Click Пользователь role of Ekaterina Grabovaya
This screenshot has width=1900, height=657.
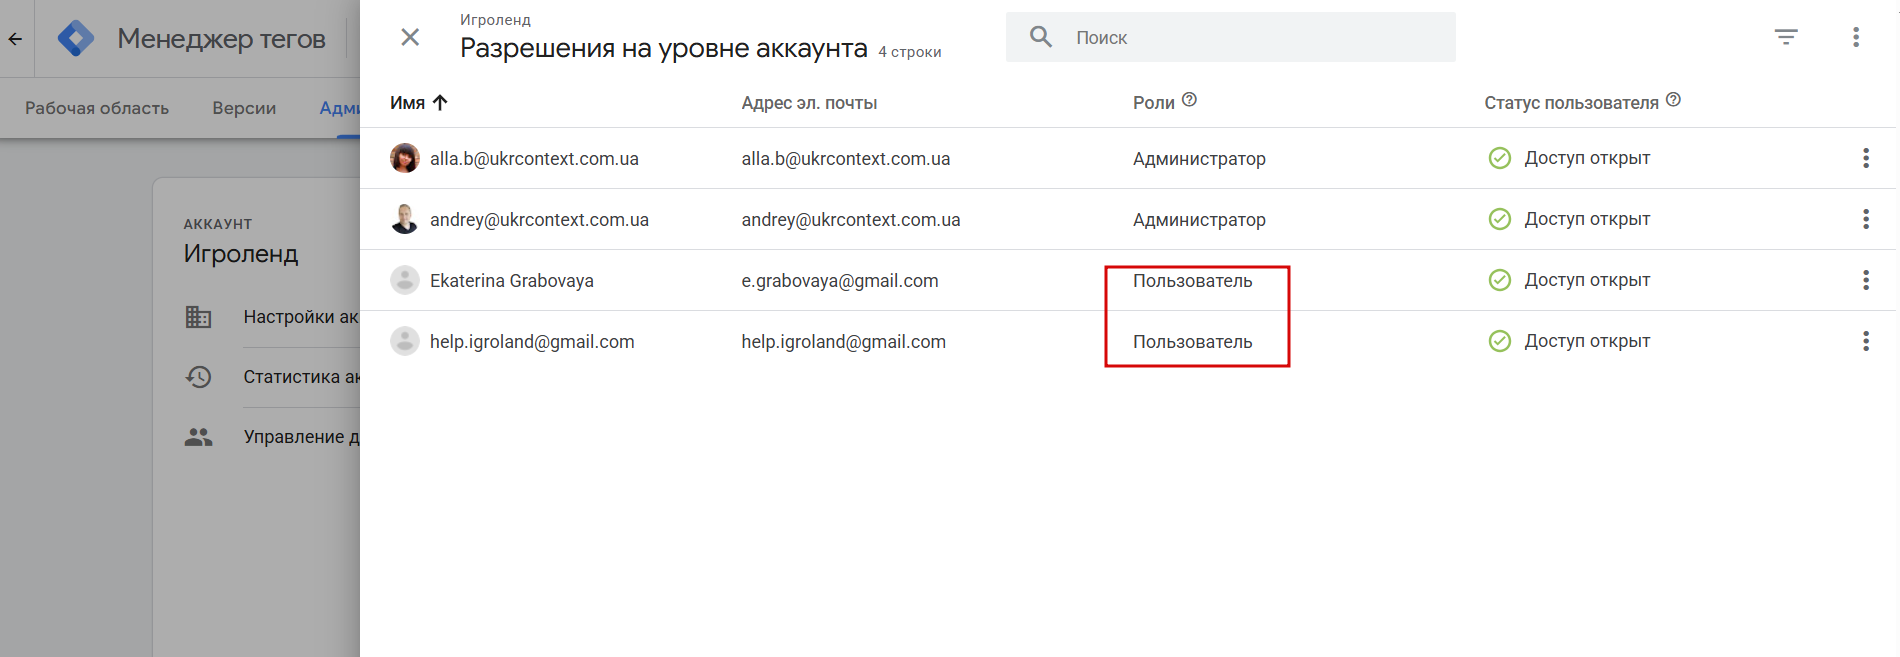[x=1192, y=281]
